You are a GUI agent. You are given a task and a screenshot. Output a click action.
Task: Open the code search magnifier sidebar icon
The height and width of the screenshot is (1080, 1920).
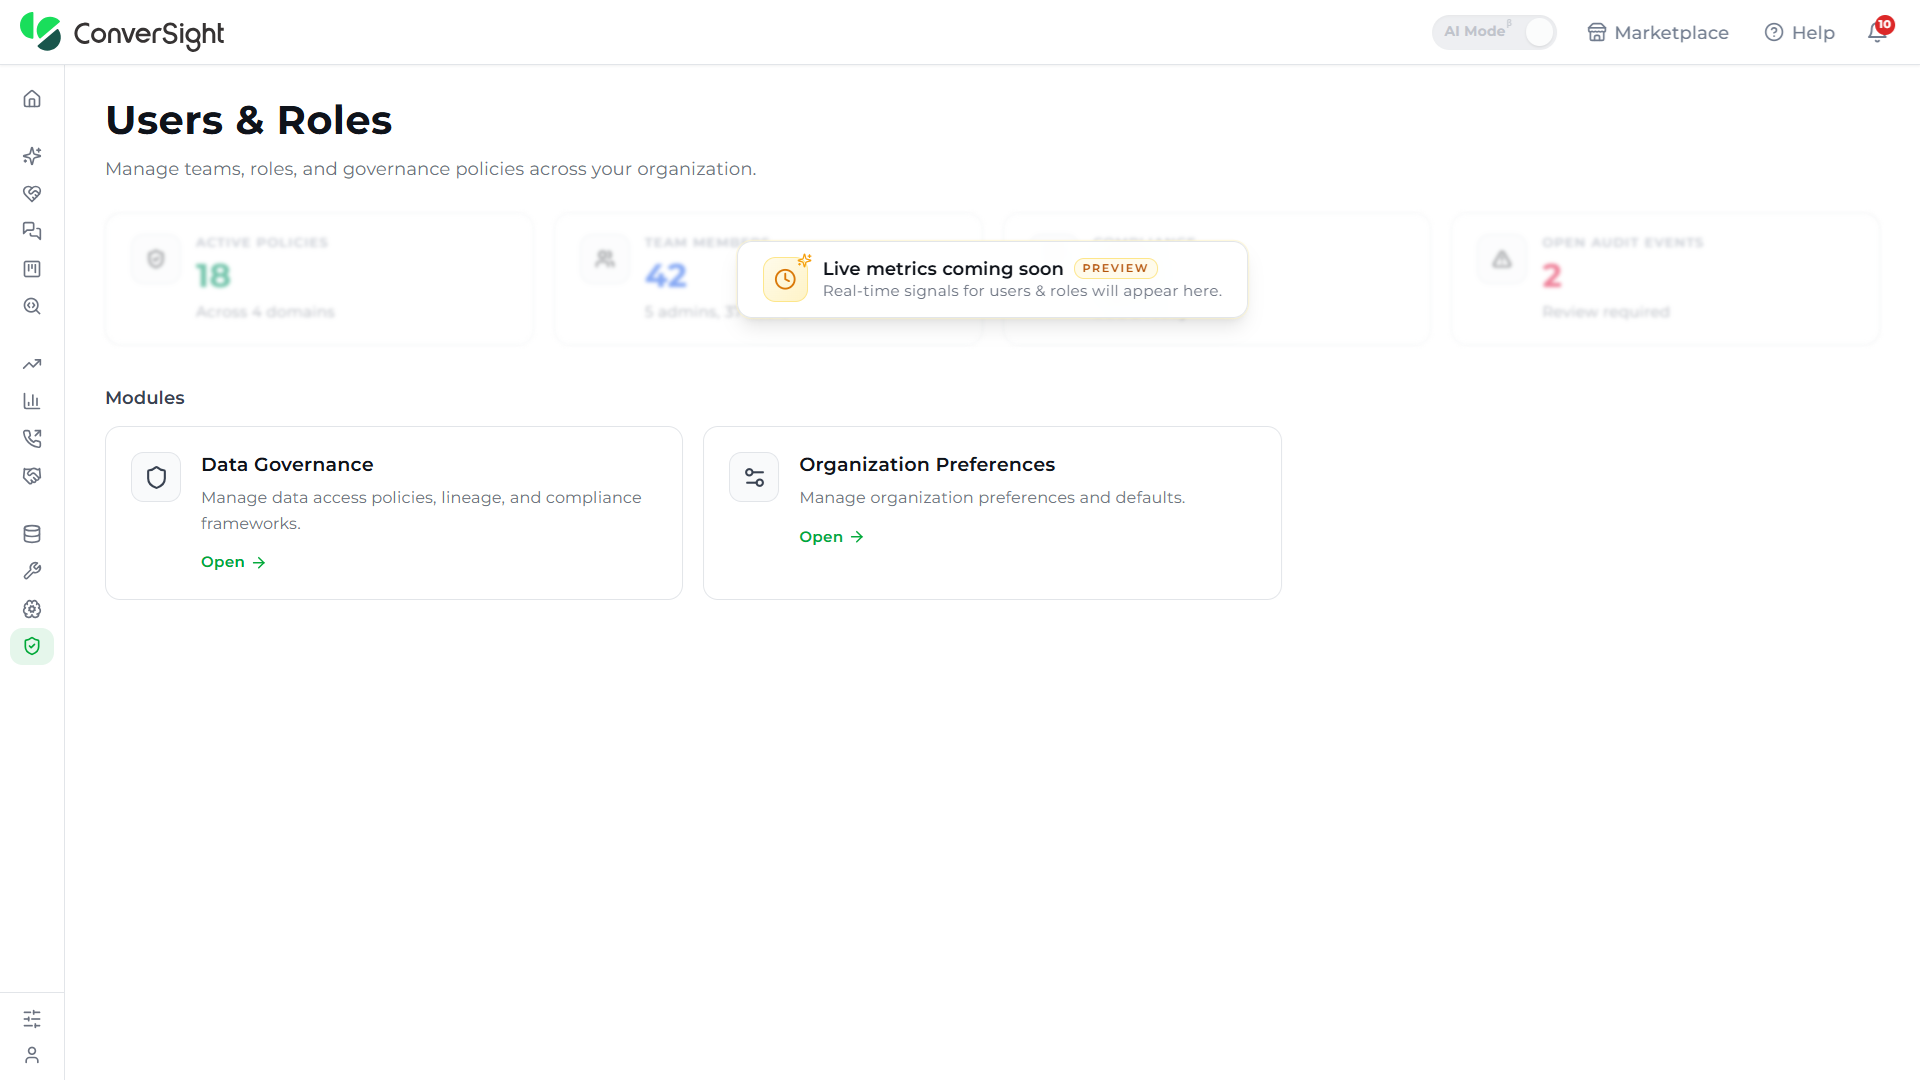click(x=32, y=306)
